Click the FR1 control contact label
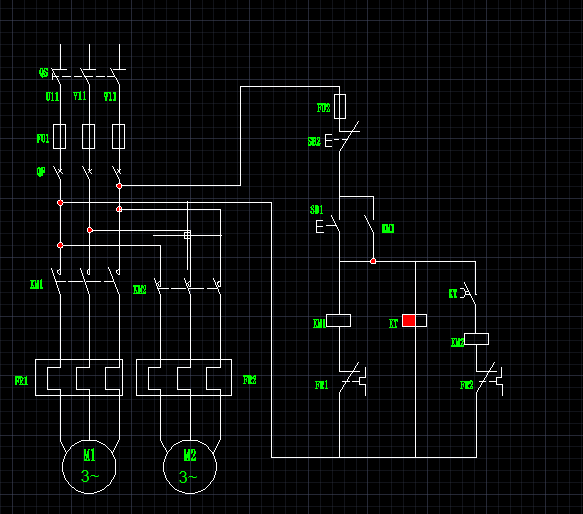Image resolution: width=583 pixels, height=514 pixels. coord(322,385)
